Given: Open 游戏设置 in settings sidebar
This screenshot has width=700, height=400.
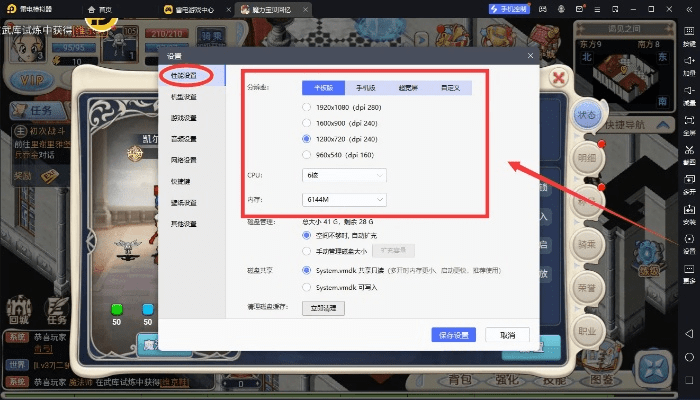Looking at the screenshot, I should 183,118.
